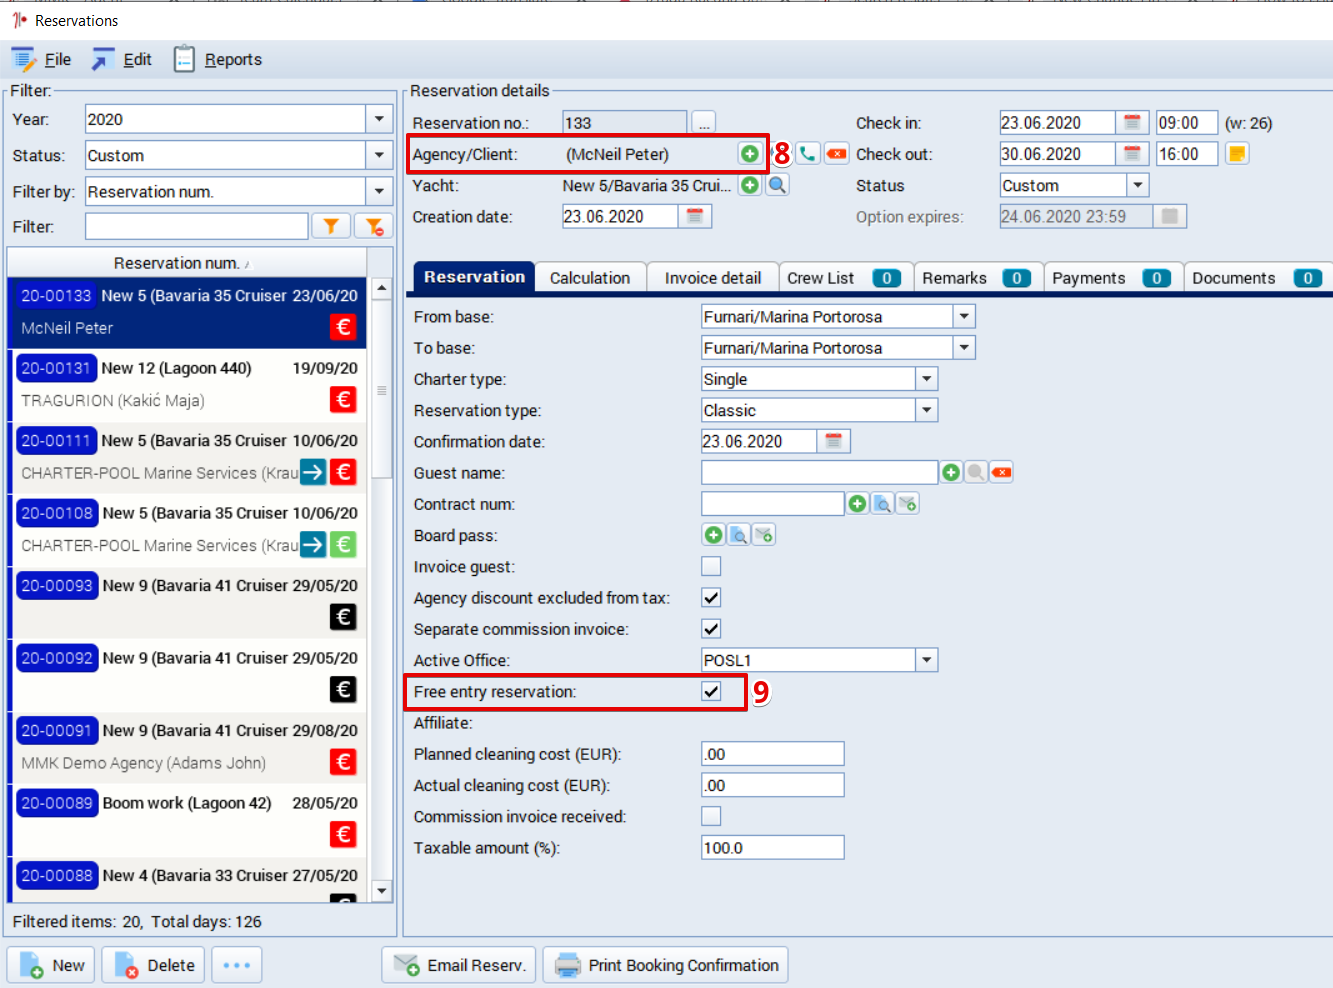Click green euro icon on reservation 20-00108
This screenshot has height=988, width=1333.
tap(343, 545)
